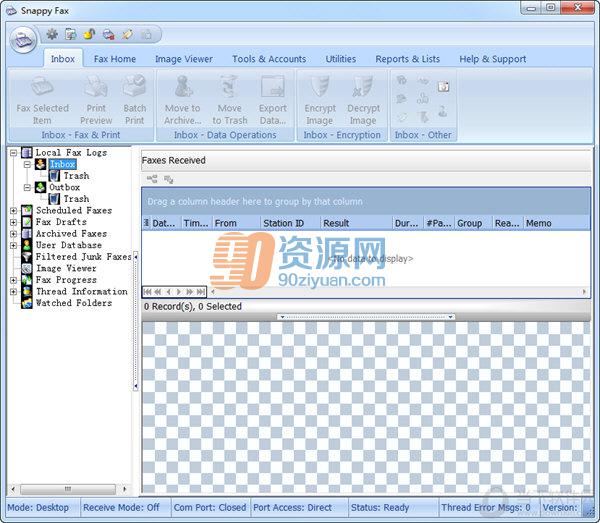Open the Help & Support tab

[492, 59]
